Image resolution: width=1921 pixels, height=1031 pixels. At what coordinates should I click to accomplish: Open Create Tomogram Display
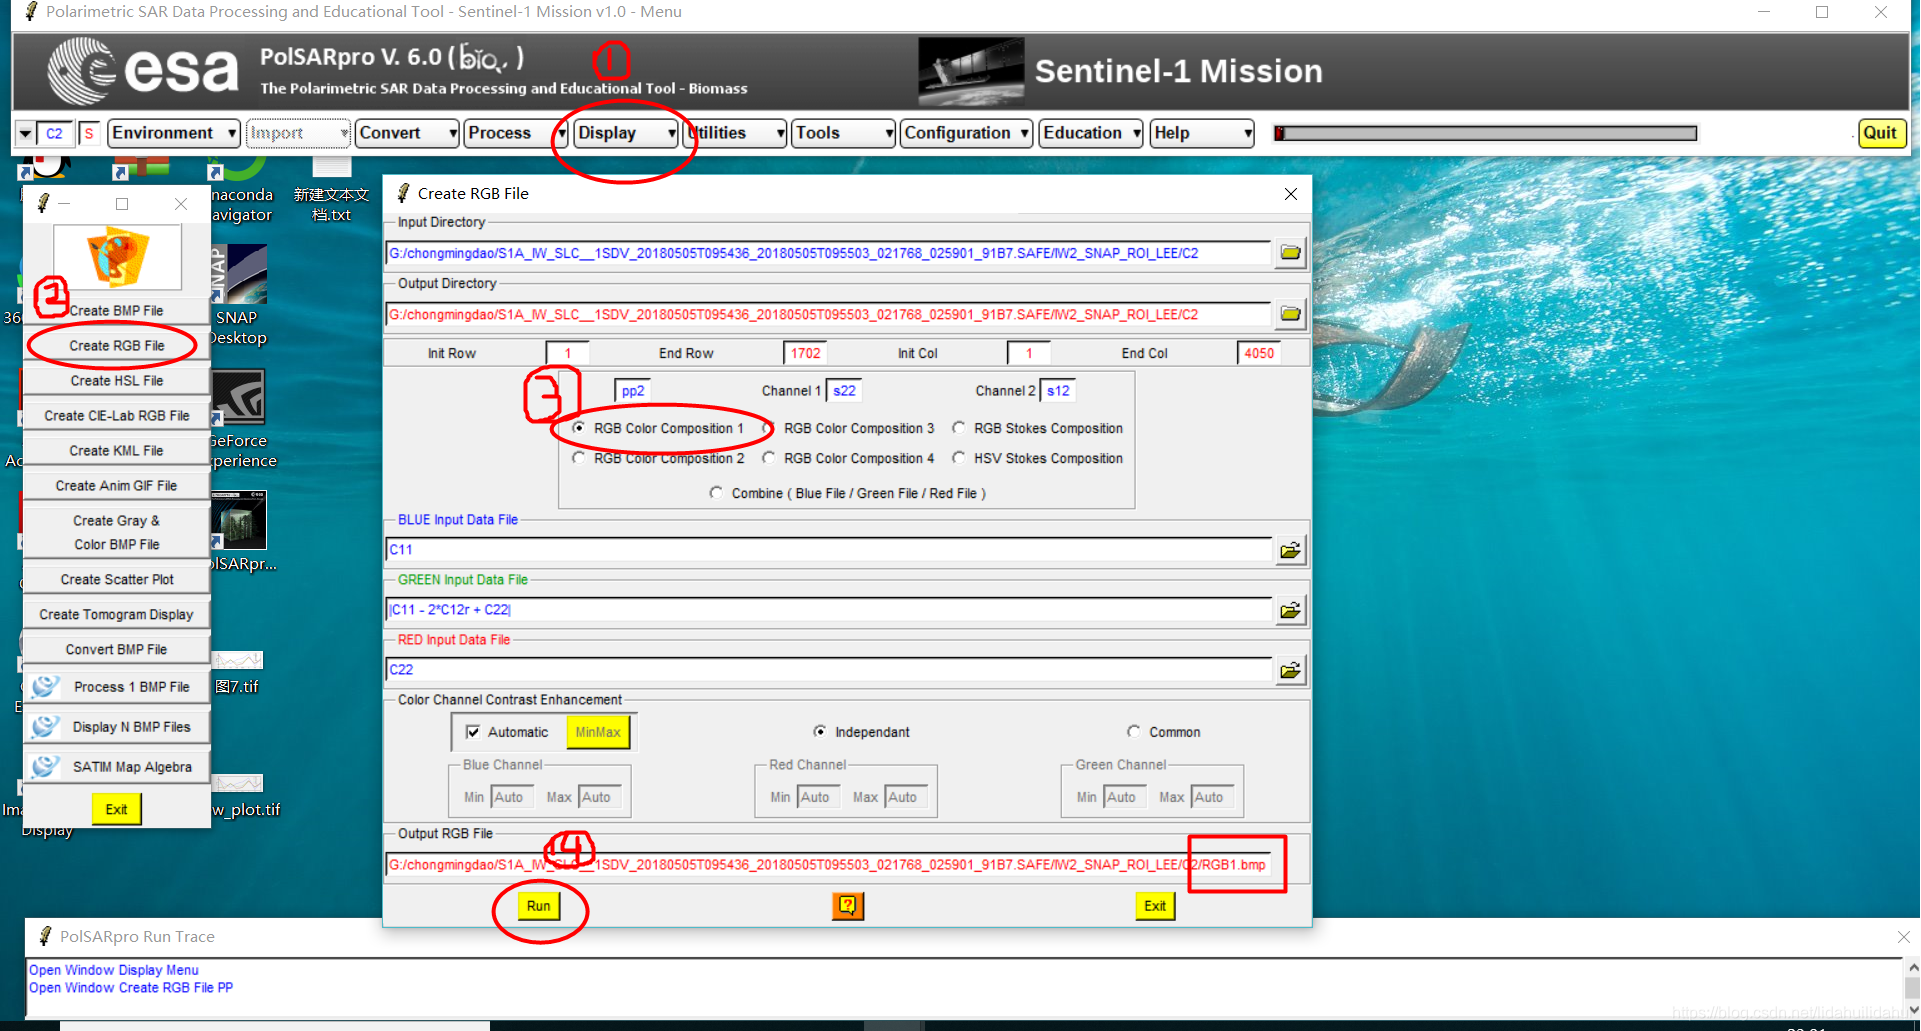117,615
